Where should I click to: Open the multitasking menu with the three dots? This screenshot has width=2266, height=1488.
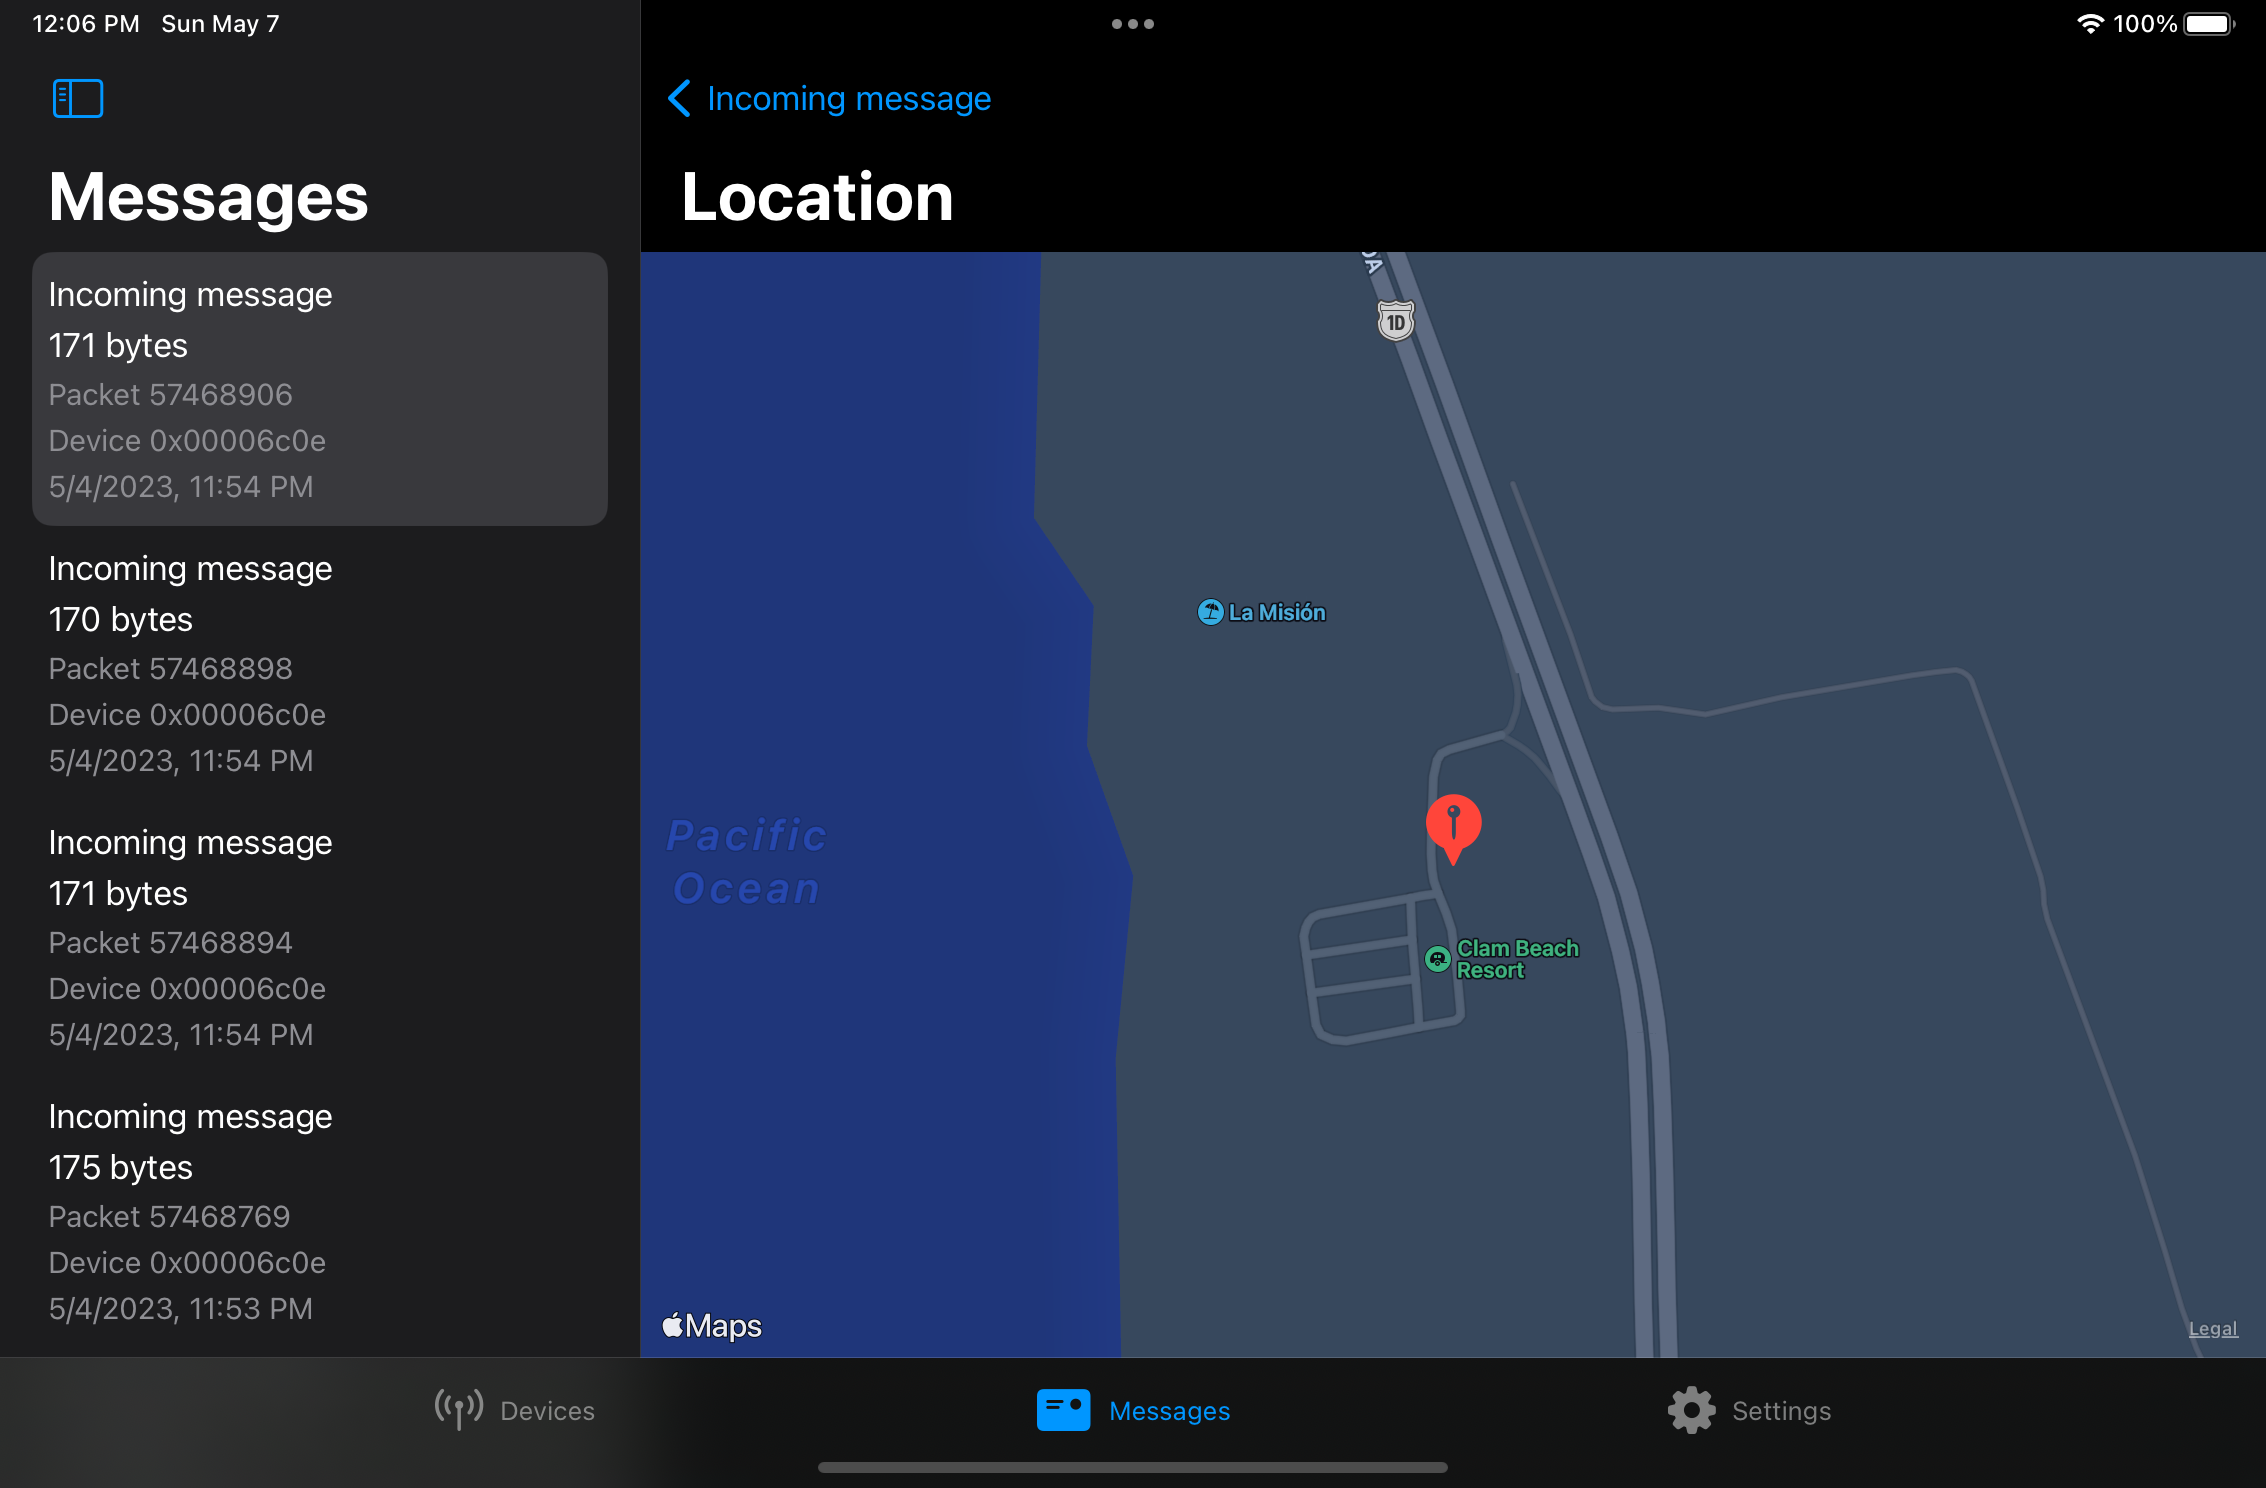pyautogui.click(x=1132, y=23)
